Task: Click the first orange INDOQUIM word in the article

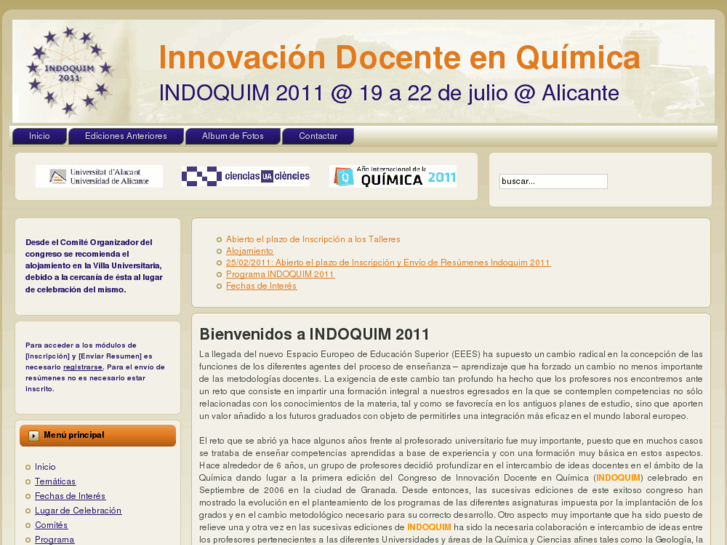Action: (618, 478)
